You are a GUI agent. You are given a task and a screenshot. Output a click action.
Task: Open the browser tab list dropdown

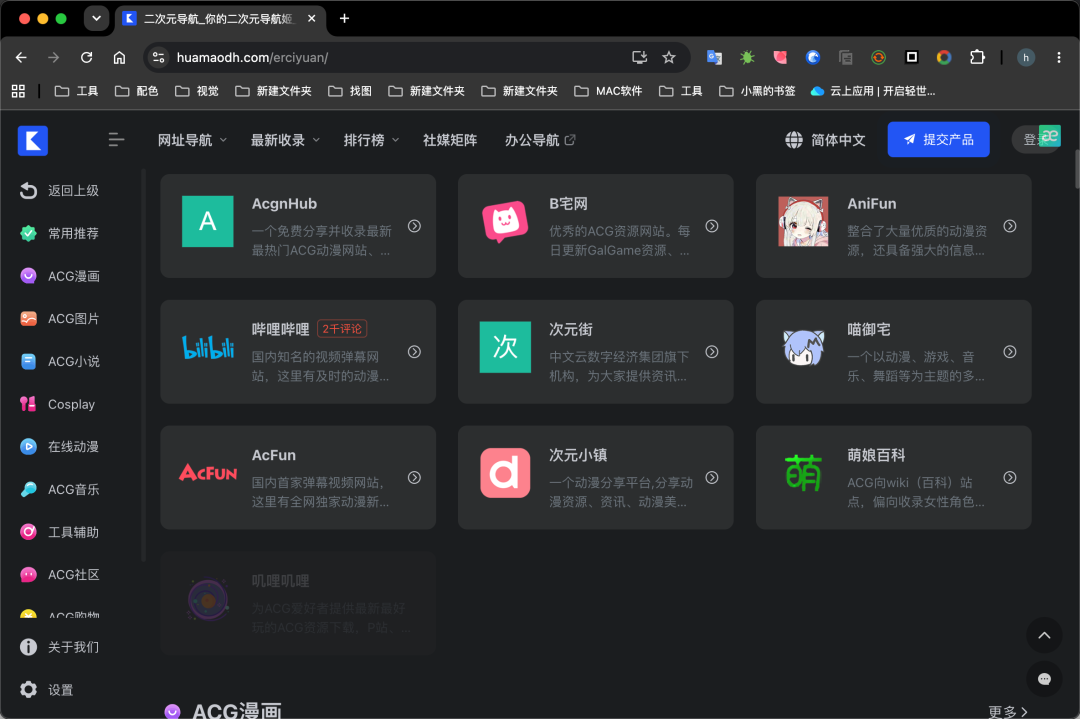(x=96, y=19)
